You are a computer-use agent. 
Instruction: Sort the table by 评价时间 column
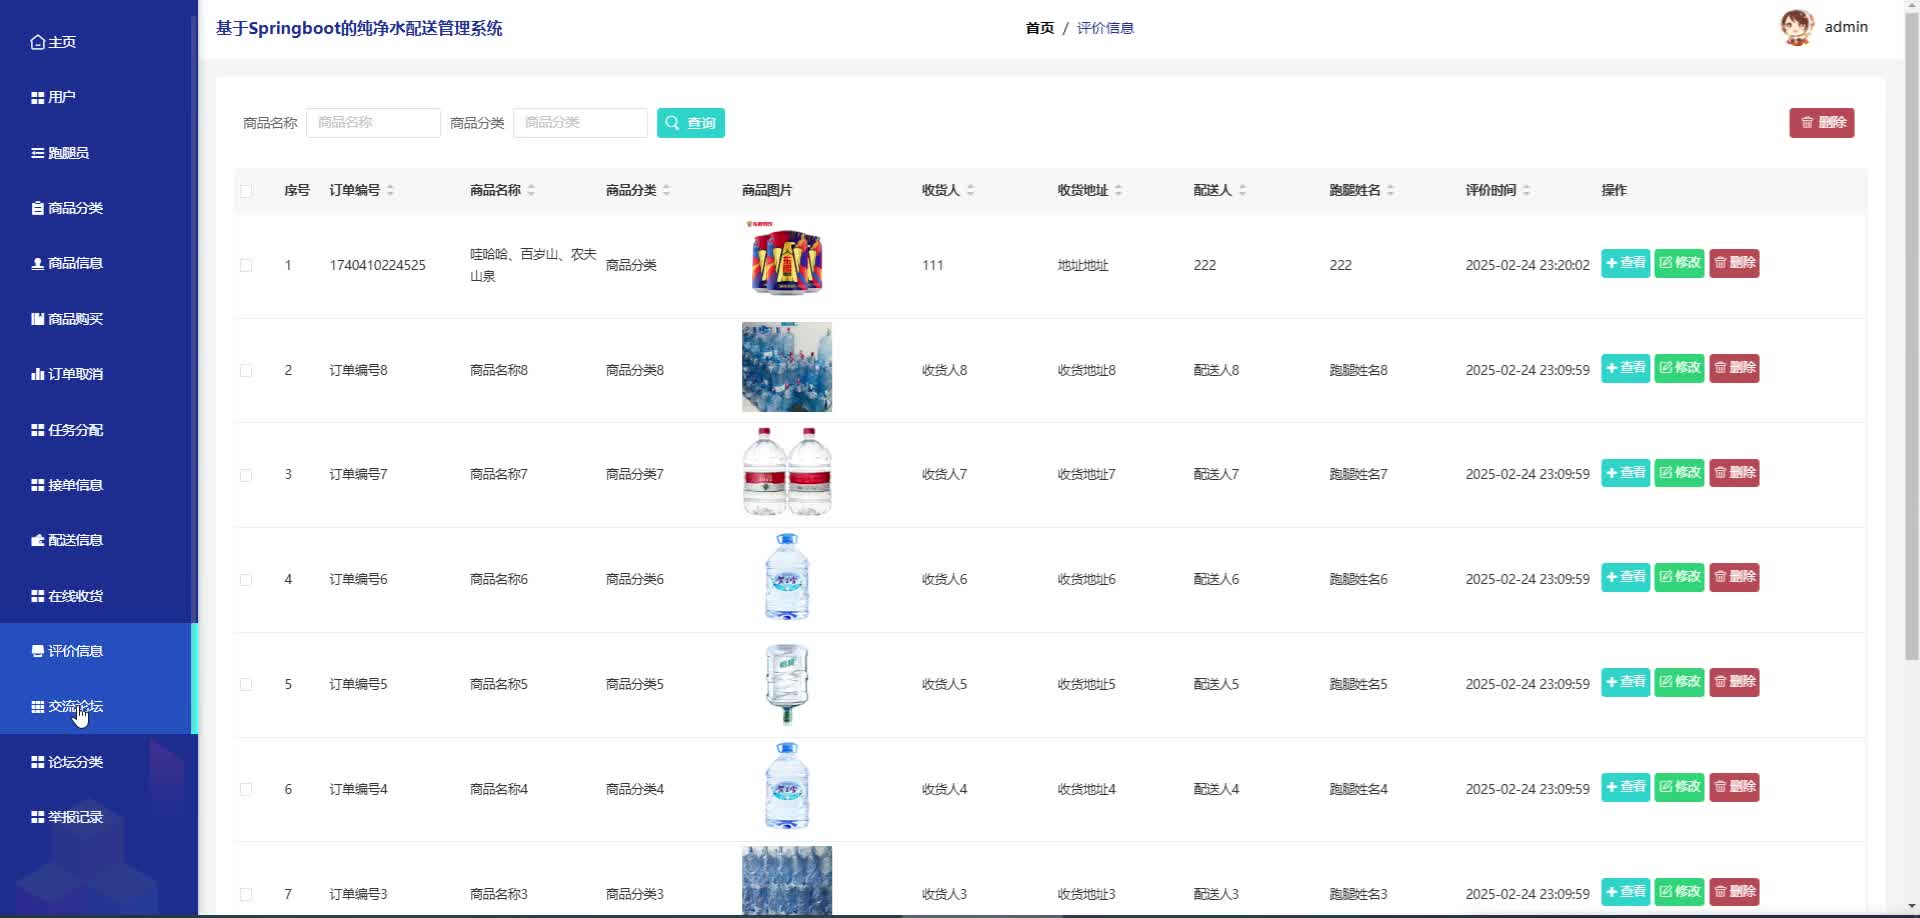coord(1526,190)
